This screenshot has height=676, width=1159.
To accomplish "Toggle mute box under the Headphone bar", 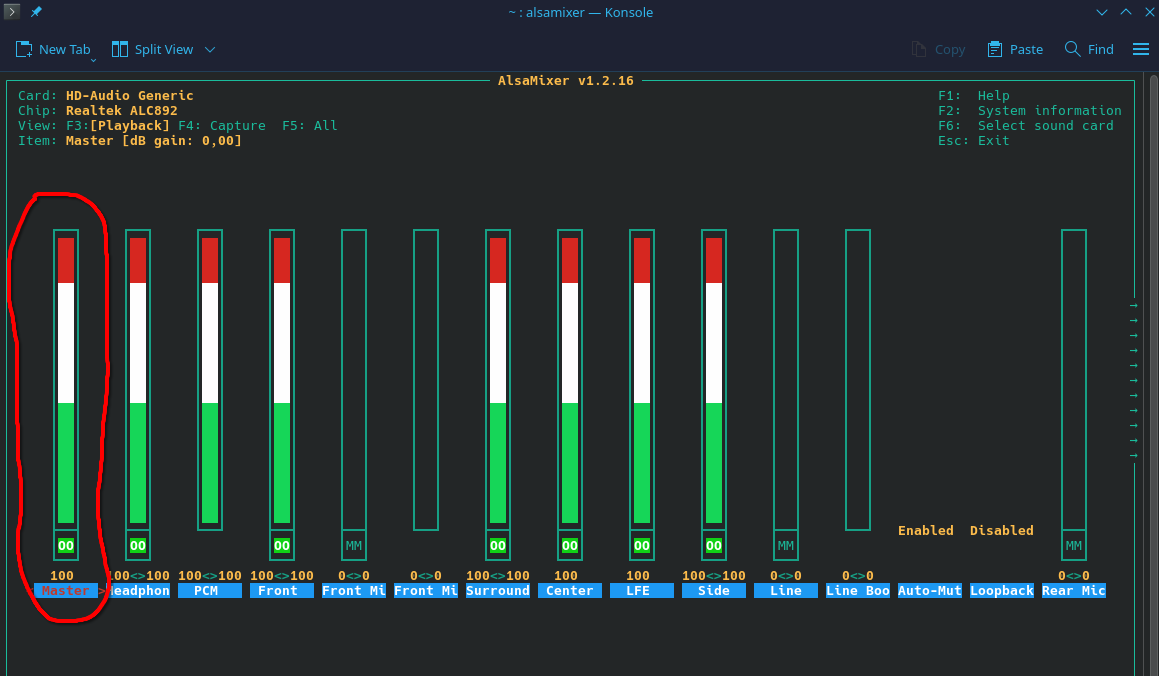I will [x=137, y=546].
